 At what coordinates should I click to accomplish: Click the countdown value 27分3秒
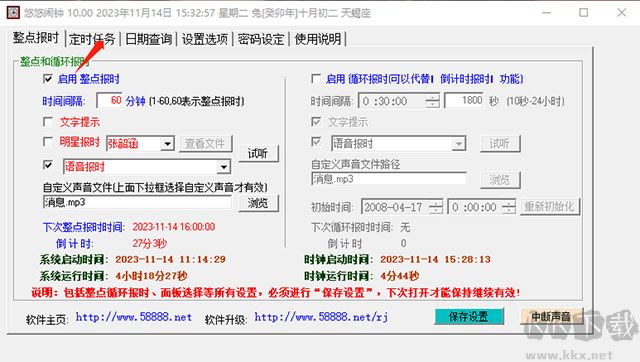click(149, 244)
